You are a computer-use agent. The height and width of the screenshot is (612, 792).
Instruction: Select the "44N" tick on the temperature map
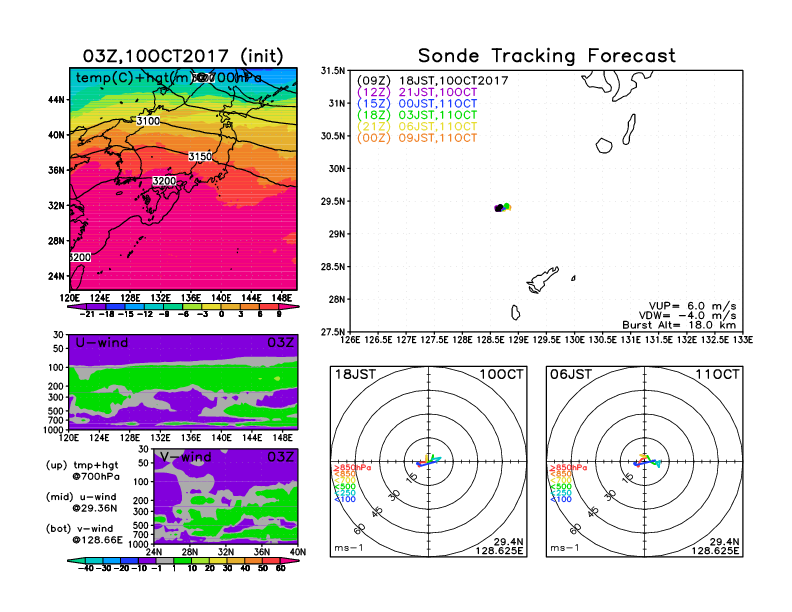tap(57, 100)
